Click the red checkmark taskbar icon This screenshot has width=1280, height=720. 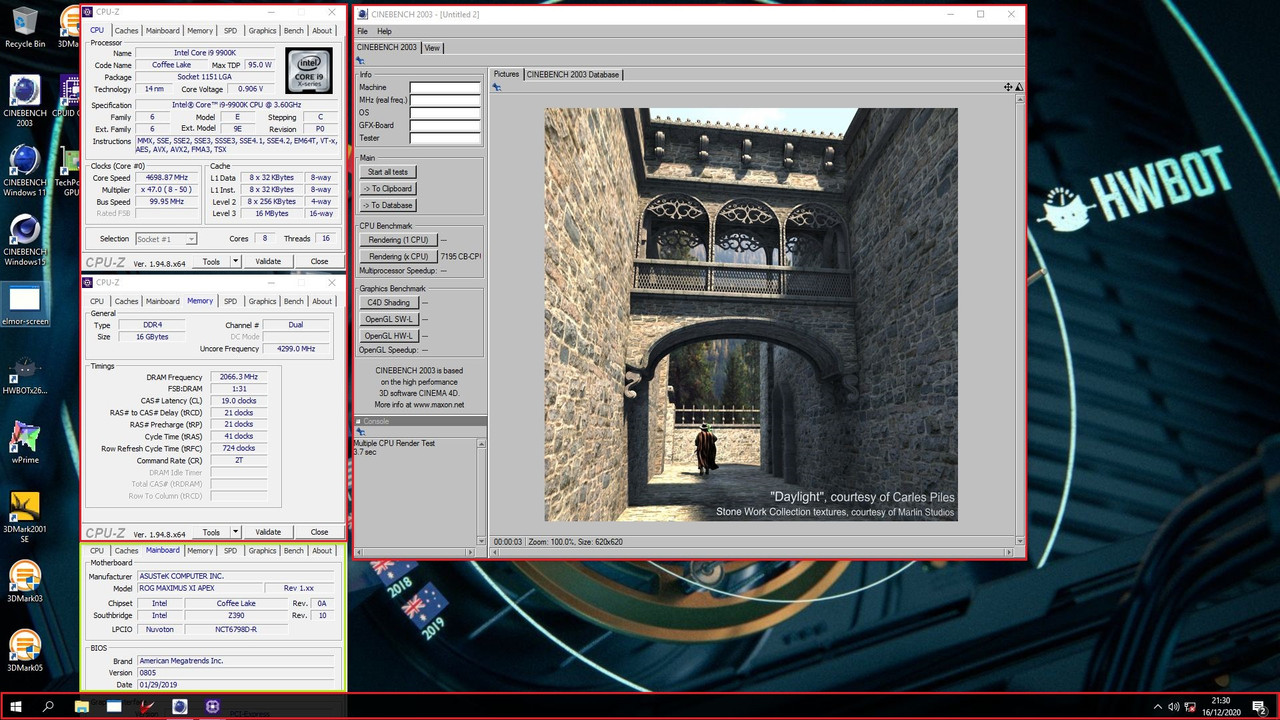147,707
